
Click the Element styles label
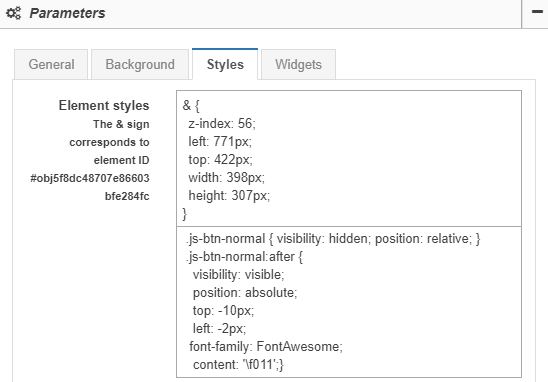pyautogui.click(x=104, y=105)
